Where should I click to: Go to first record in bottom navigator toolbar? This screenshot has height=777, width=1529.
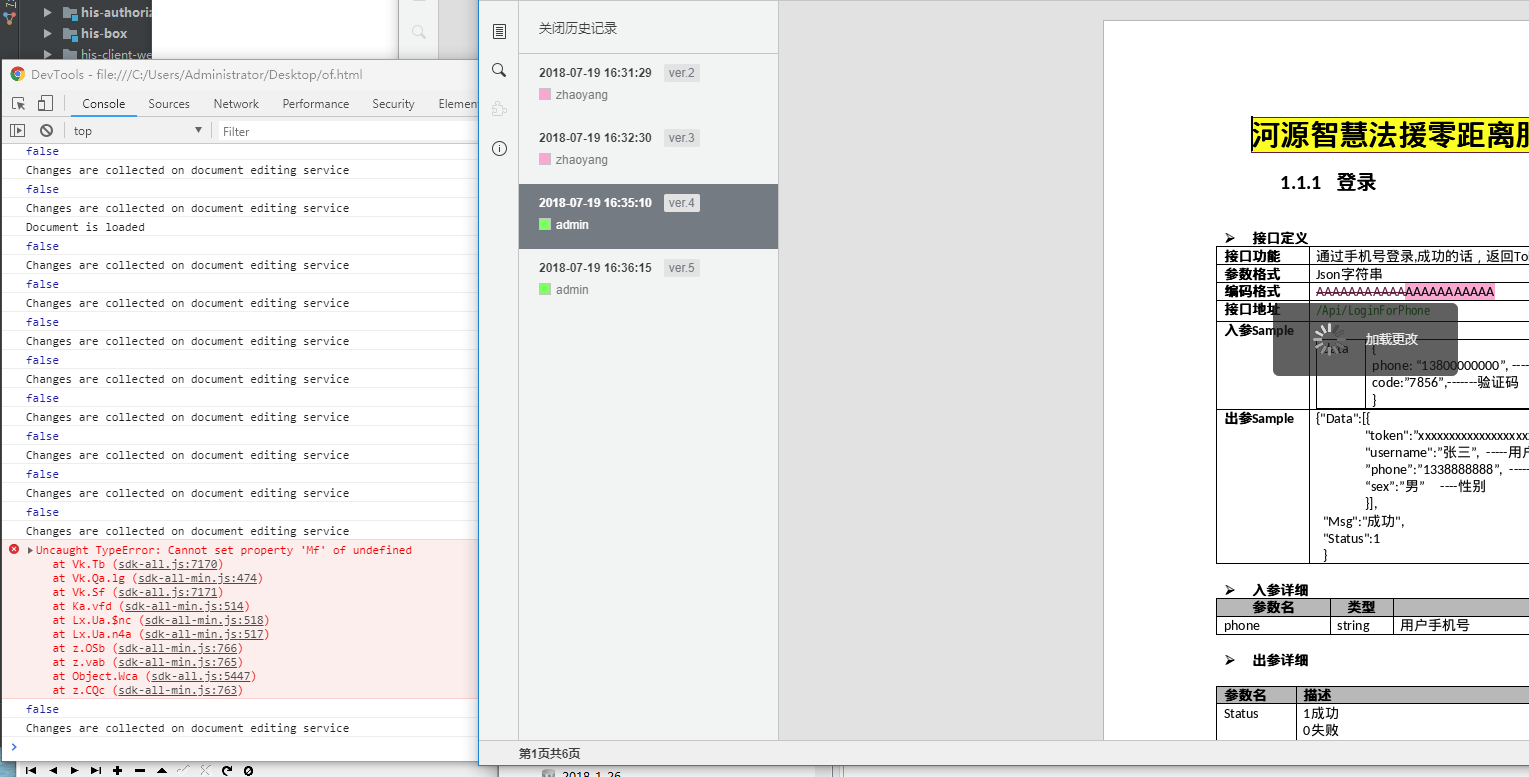[31, 770]
